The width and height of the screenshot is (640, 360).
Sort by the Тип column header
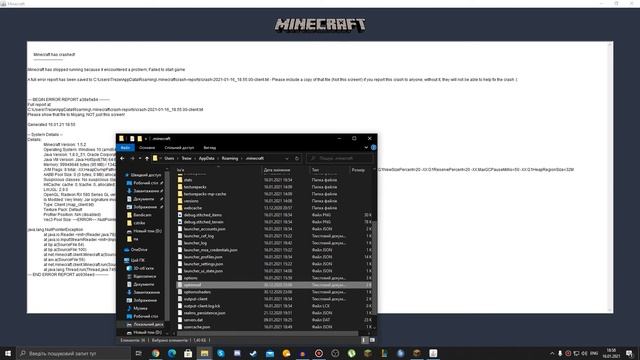tap(329, 170)
